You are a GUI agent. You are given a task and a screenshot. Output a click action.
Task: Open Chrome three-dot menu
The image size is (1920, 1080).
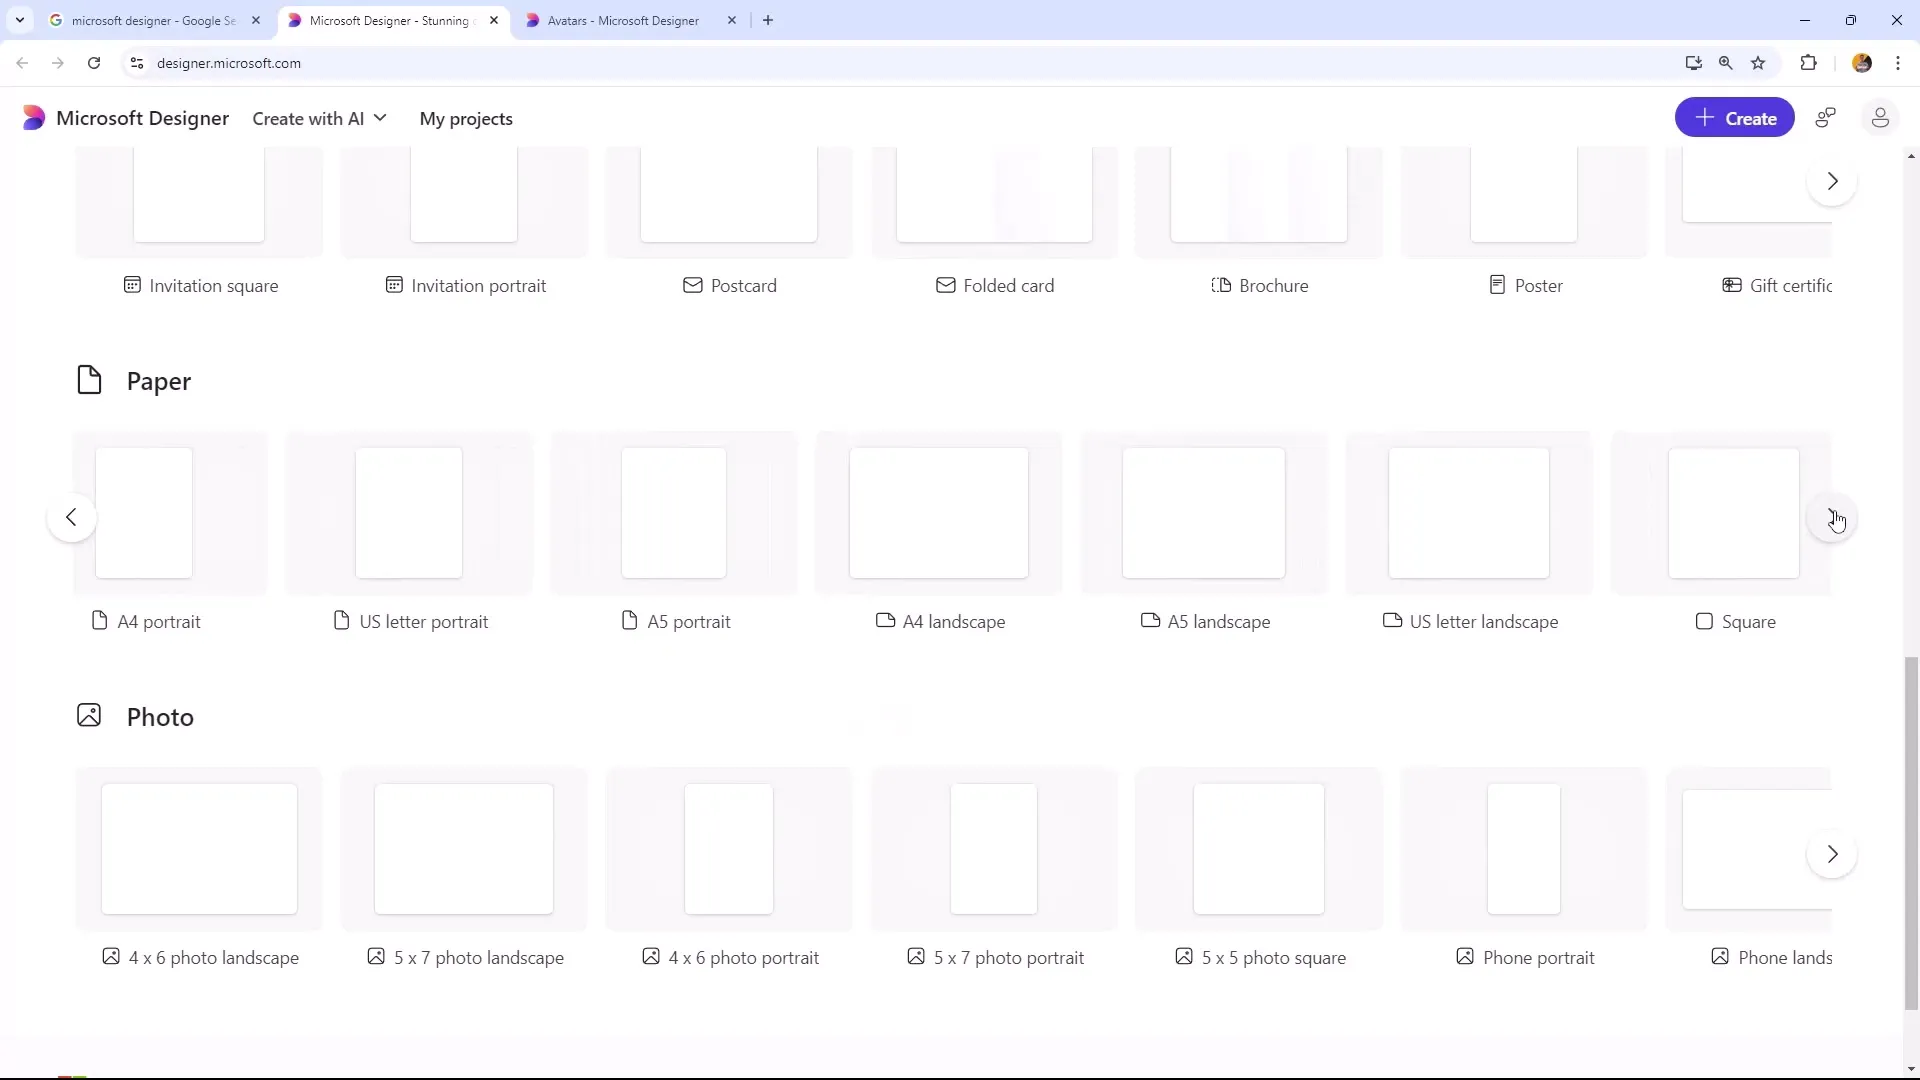(x=1898, y=63)
